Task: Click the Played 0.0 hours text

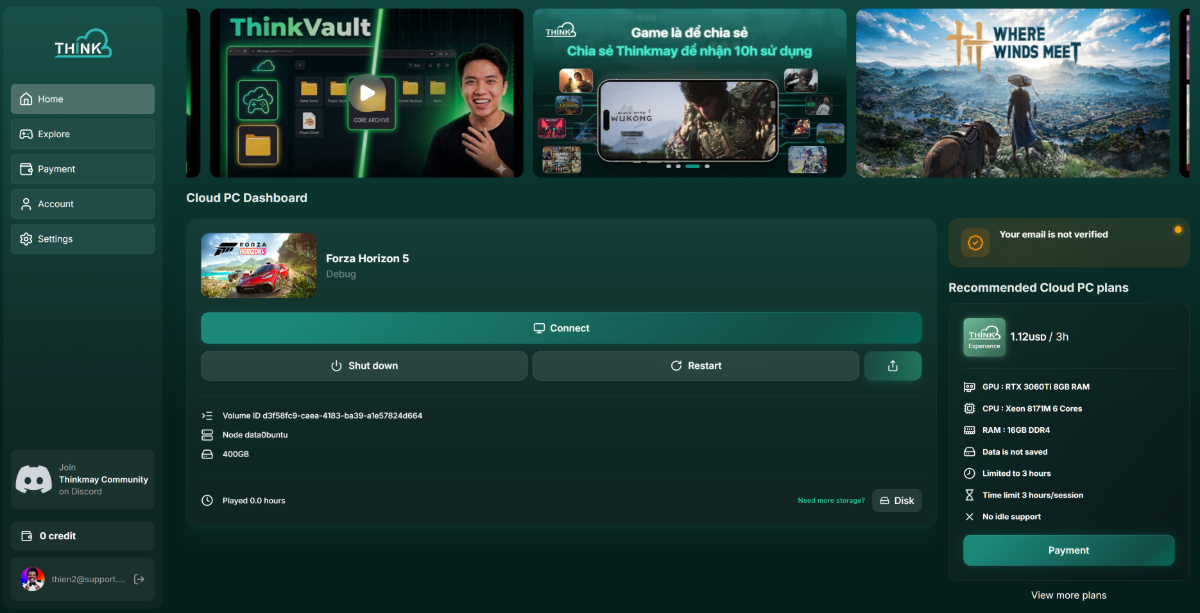Action: 254,500
